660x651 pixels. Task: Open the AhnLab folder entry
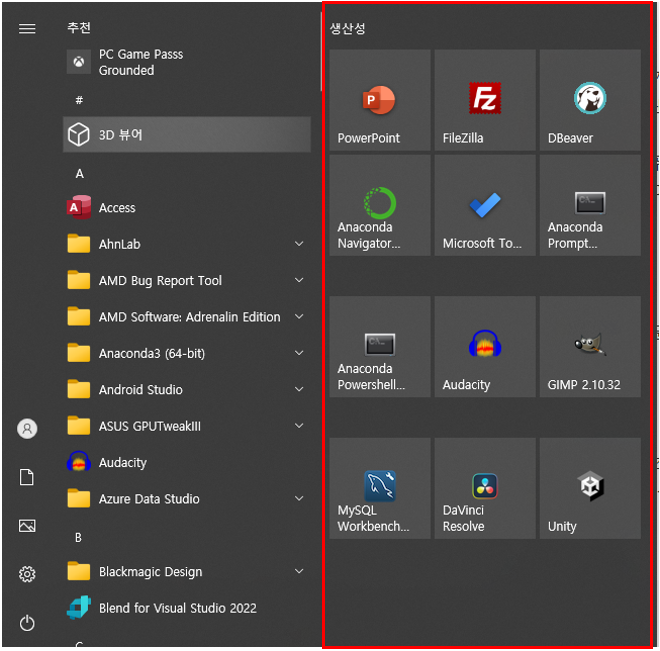click(187, 244)
